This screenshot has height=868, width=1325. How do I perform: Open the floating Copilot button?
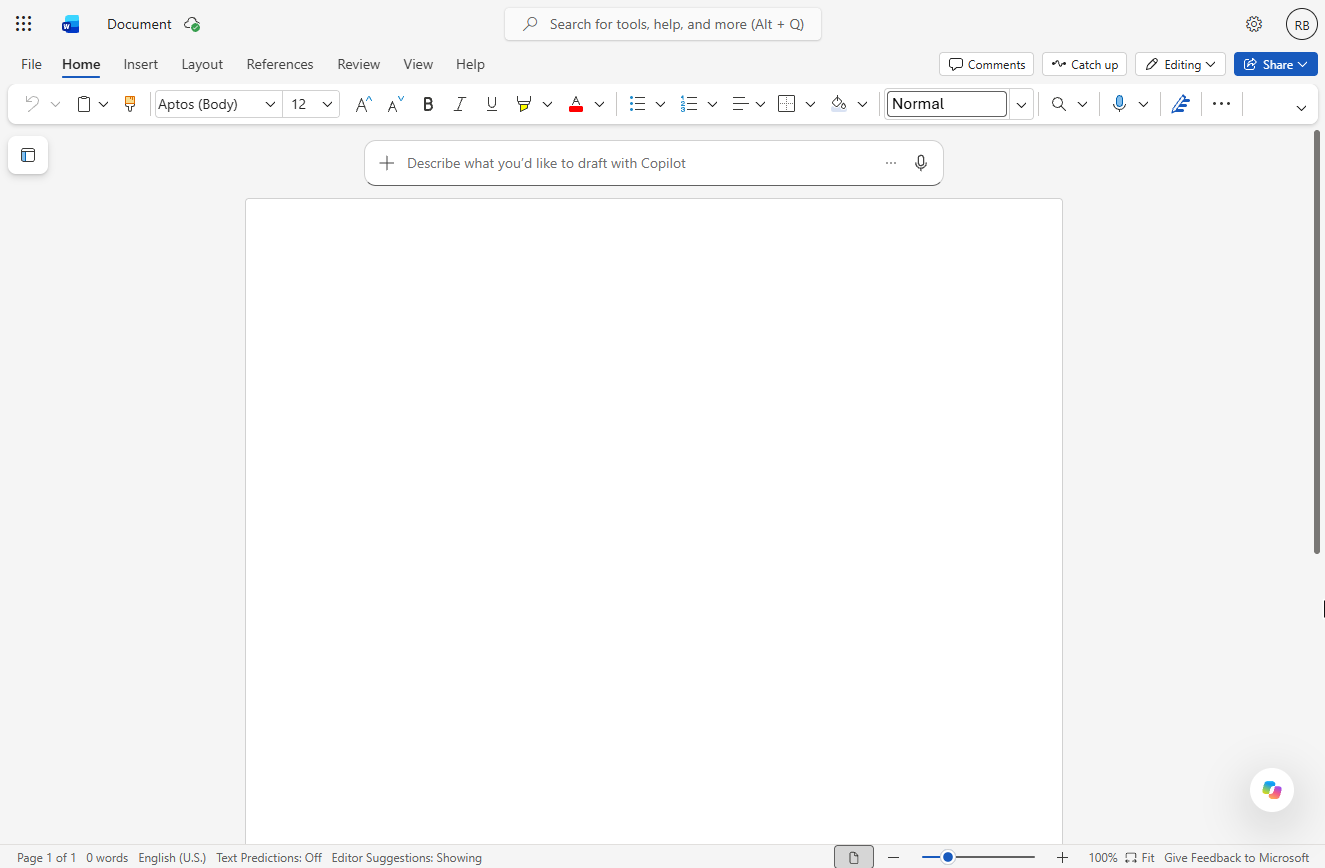[1272, 790]
